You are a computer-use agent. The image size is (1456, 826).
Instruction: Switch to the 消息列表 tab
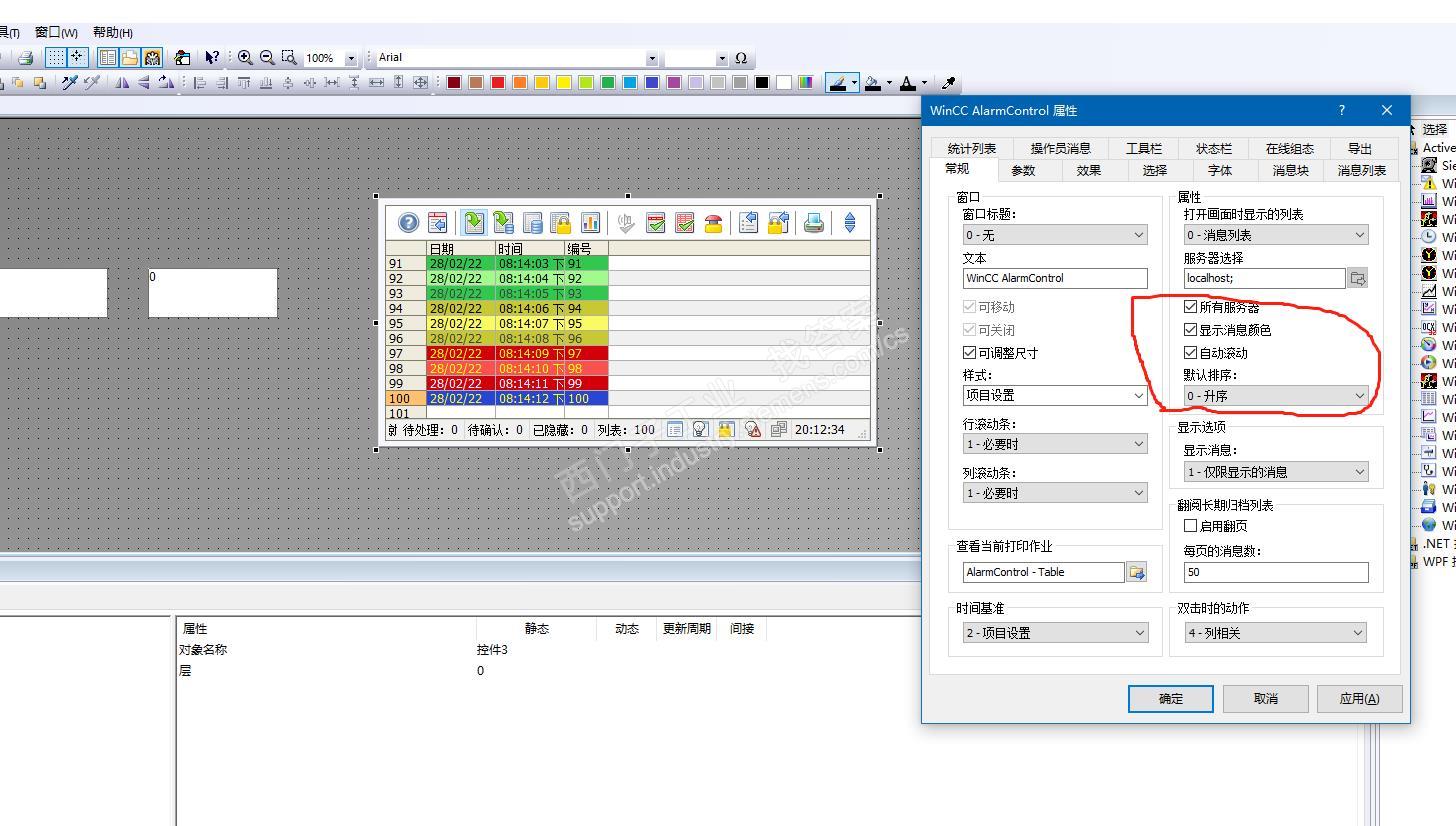click(1362, 171)
